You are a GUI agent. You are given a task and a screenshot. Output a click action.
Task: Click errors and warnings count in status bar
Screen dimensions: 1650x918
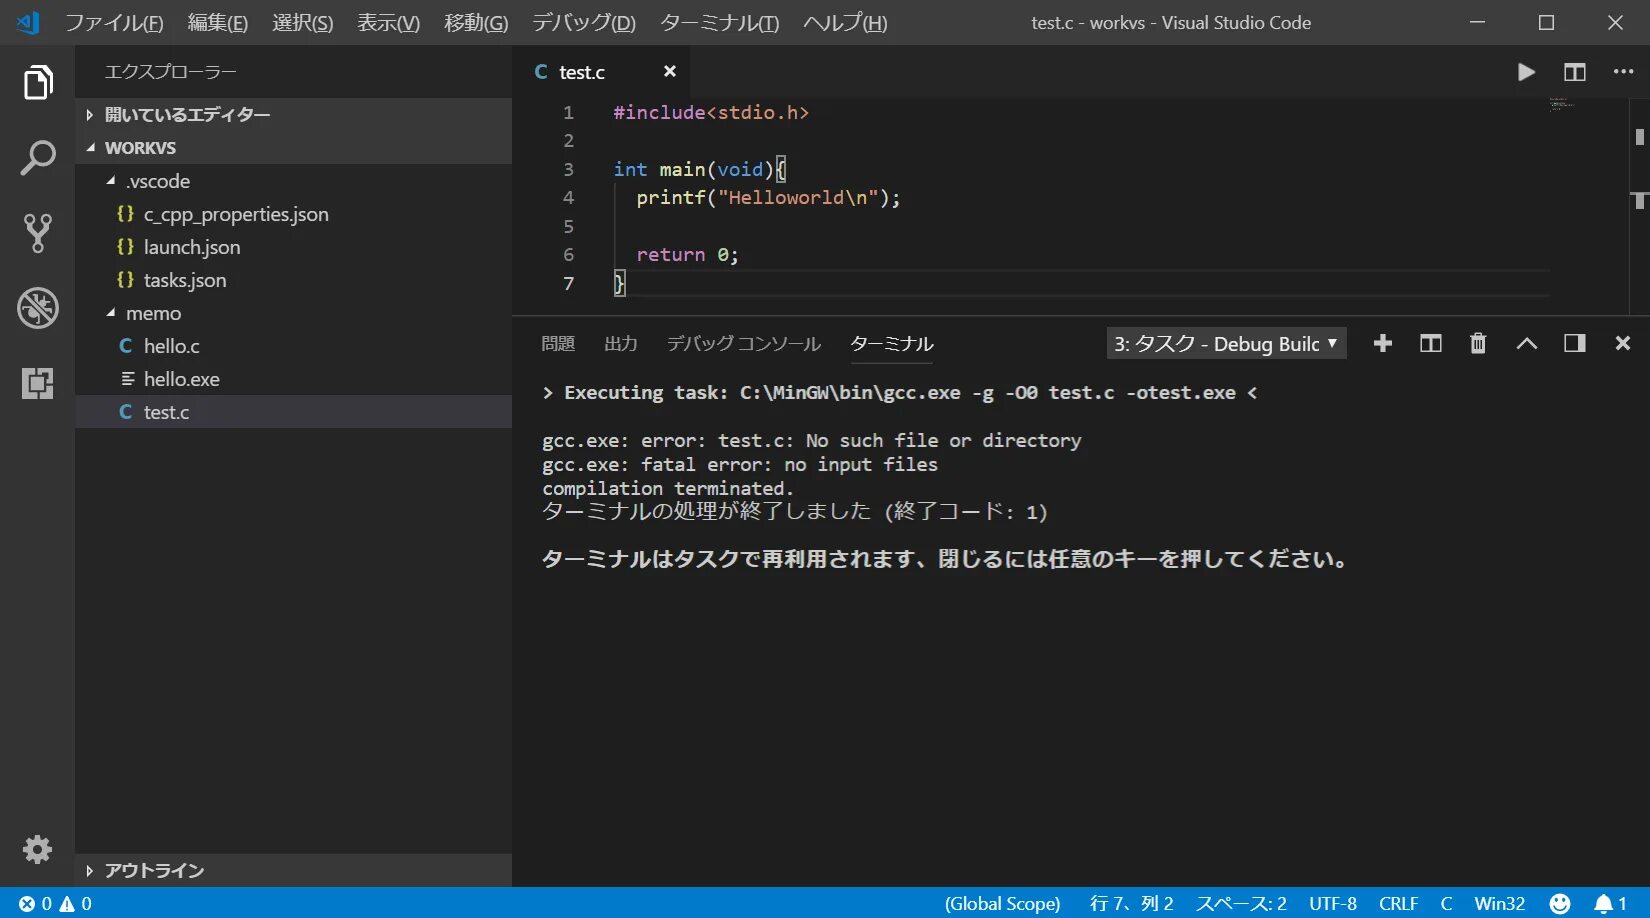55,904
